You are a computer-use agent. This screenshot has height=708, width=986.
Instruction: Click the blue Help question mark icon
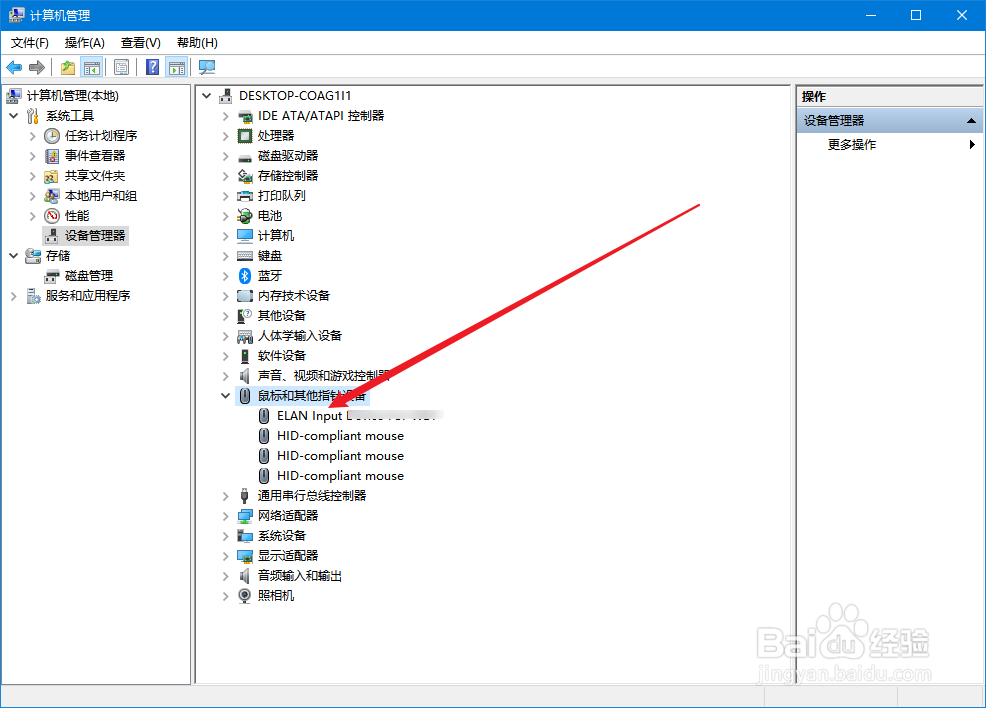click(x=152, y=67)
